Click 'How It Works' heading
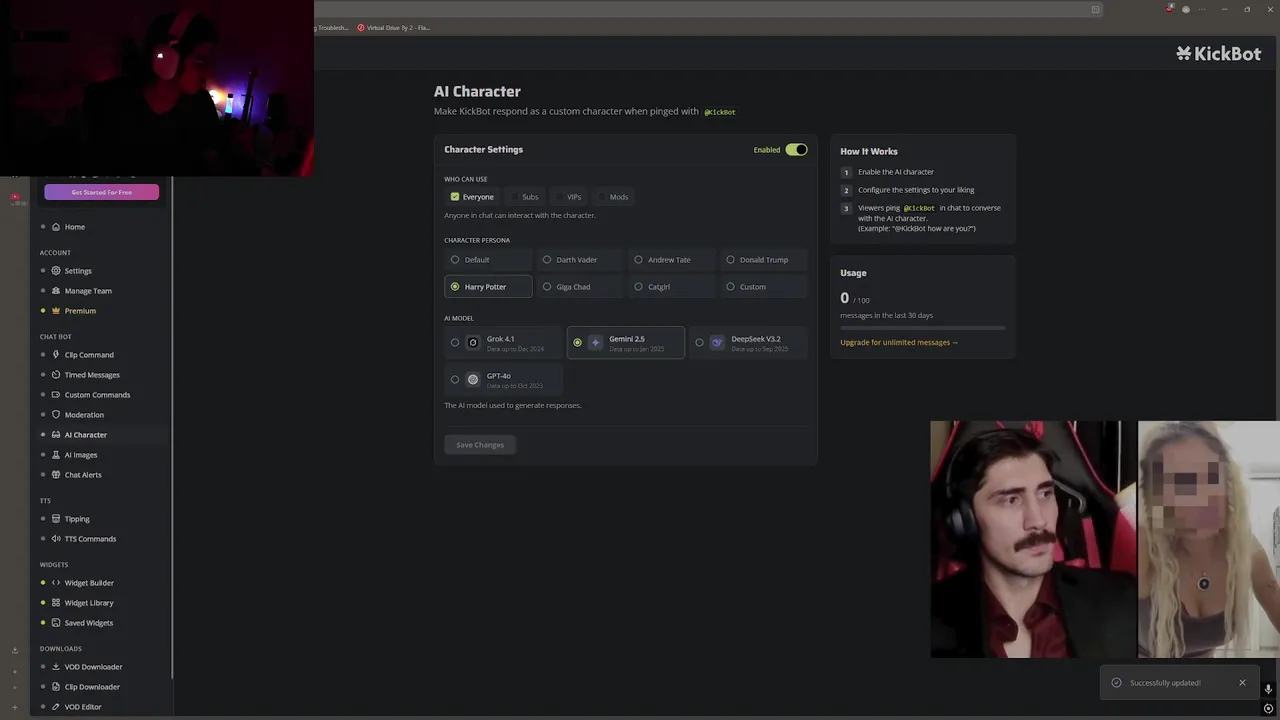 (869, 152)
